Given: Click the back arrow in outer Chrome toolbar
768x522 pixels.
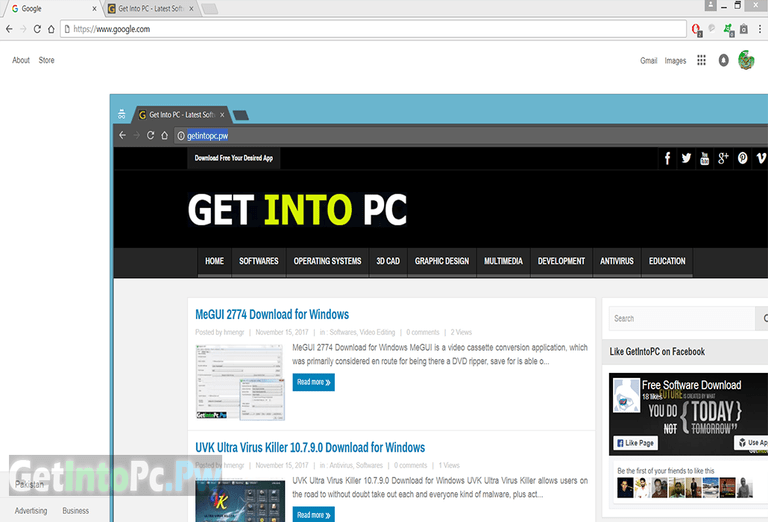Looking at the screenshot, I should [9, 29].
